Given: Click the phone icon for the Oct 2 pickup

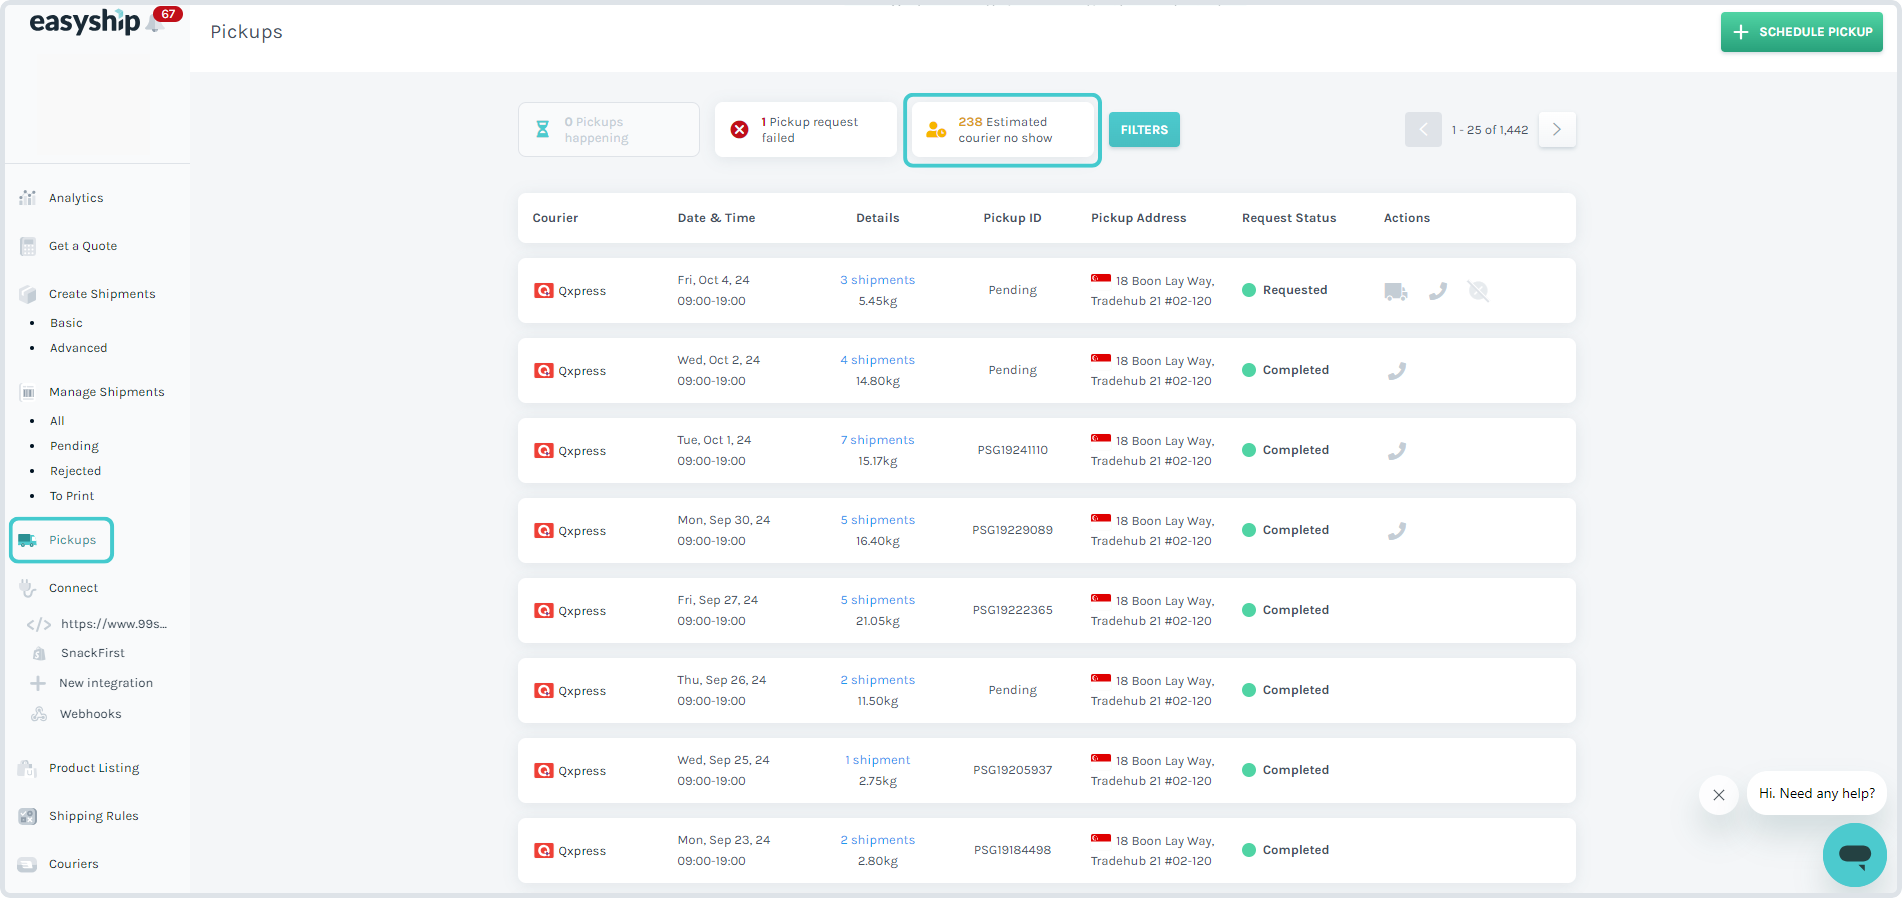Looking at the screenshot, I should coord(1397,371).
